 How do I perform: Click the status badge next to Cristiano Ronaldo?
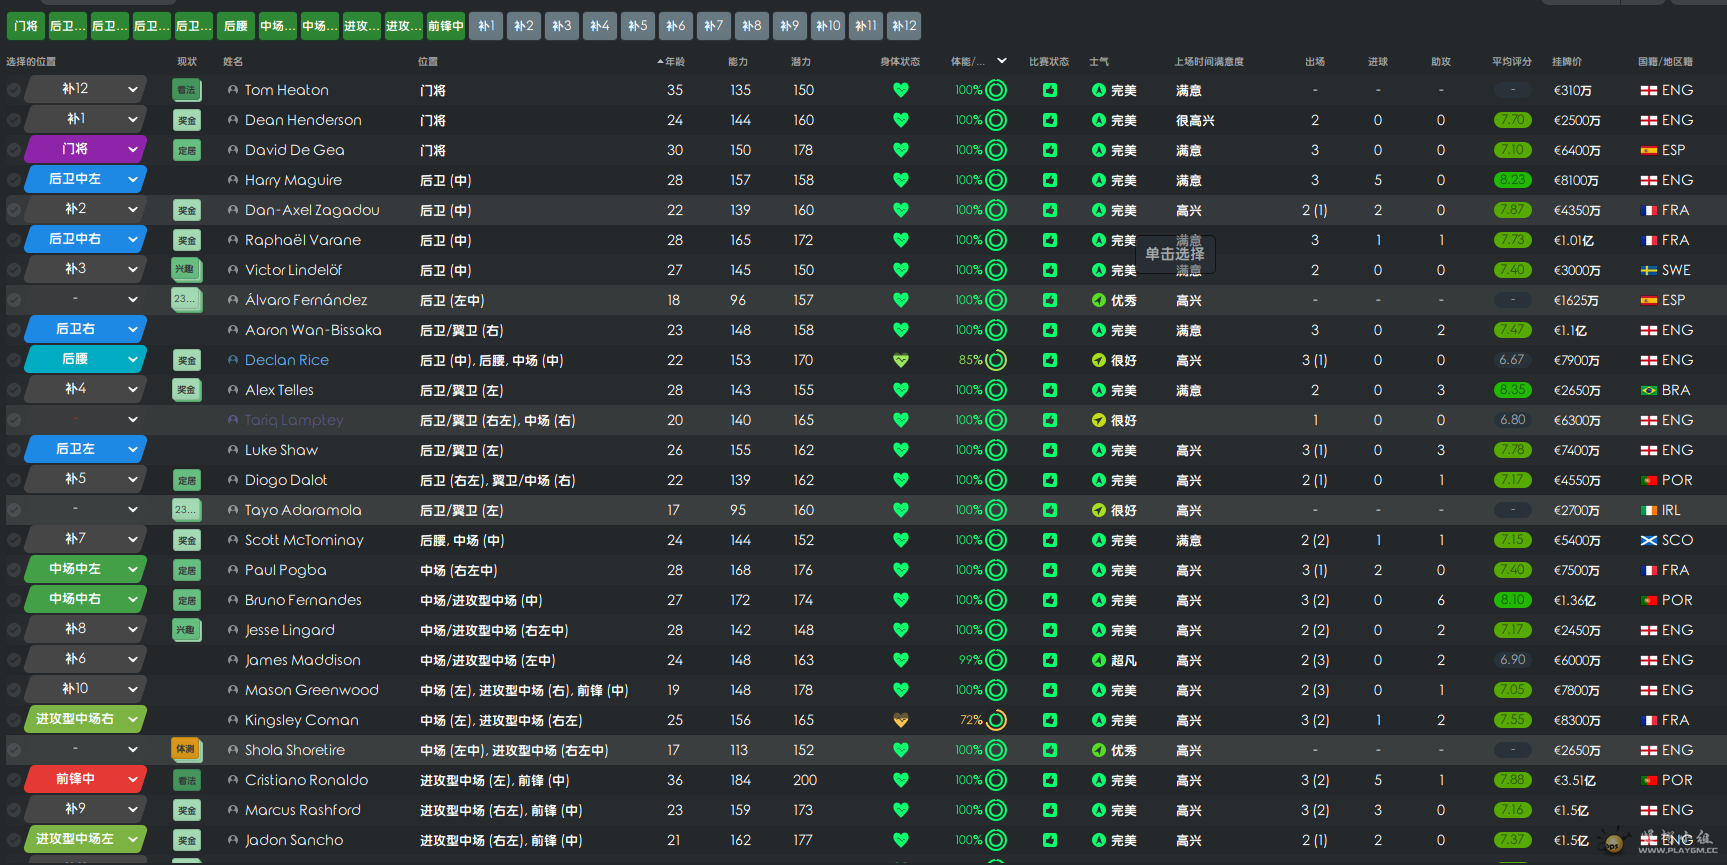click(187, 780)
